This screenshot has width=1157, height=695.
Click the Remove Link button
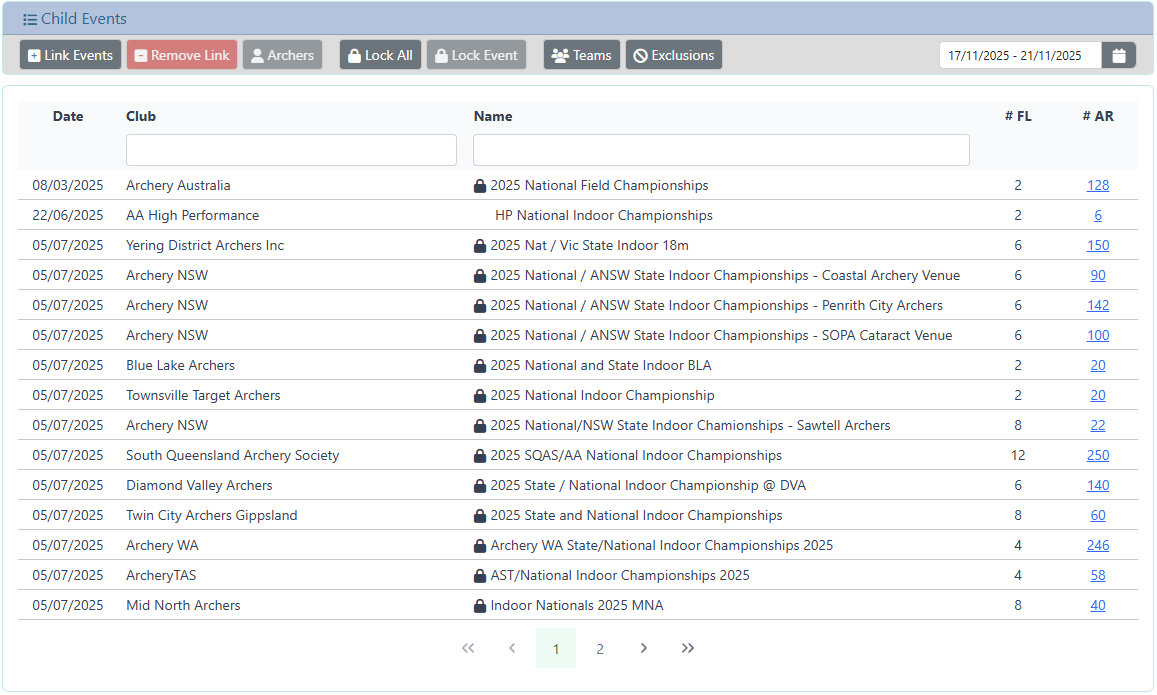point(182,56)
